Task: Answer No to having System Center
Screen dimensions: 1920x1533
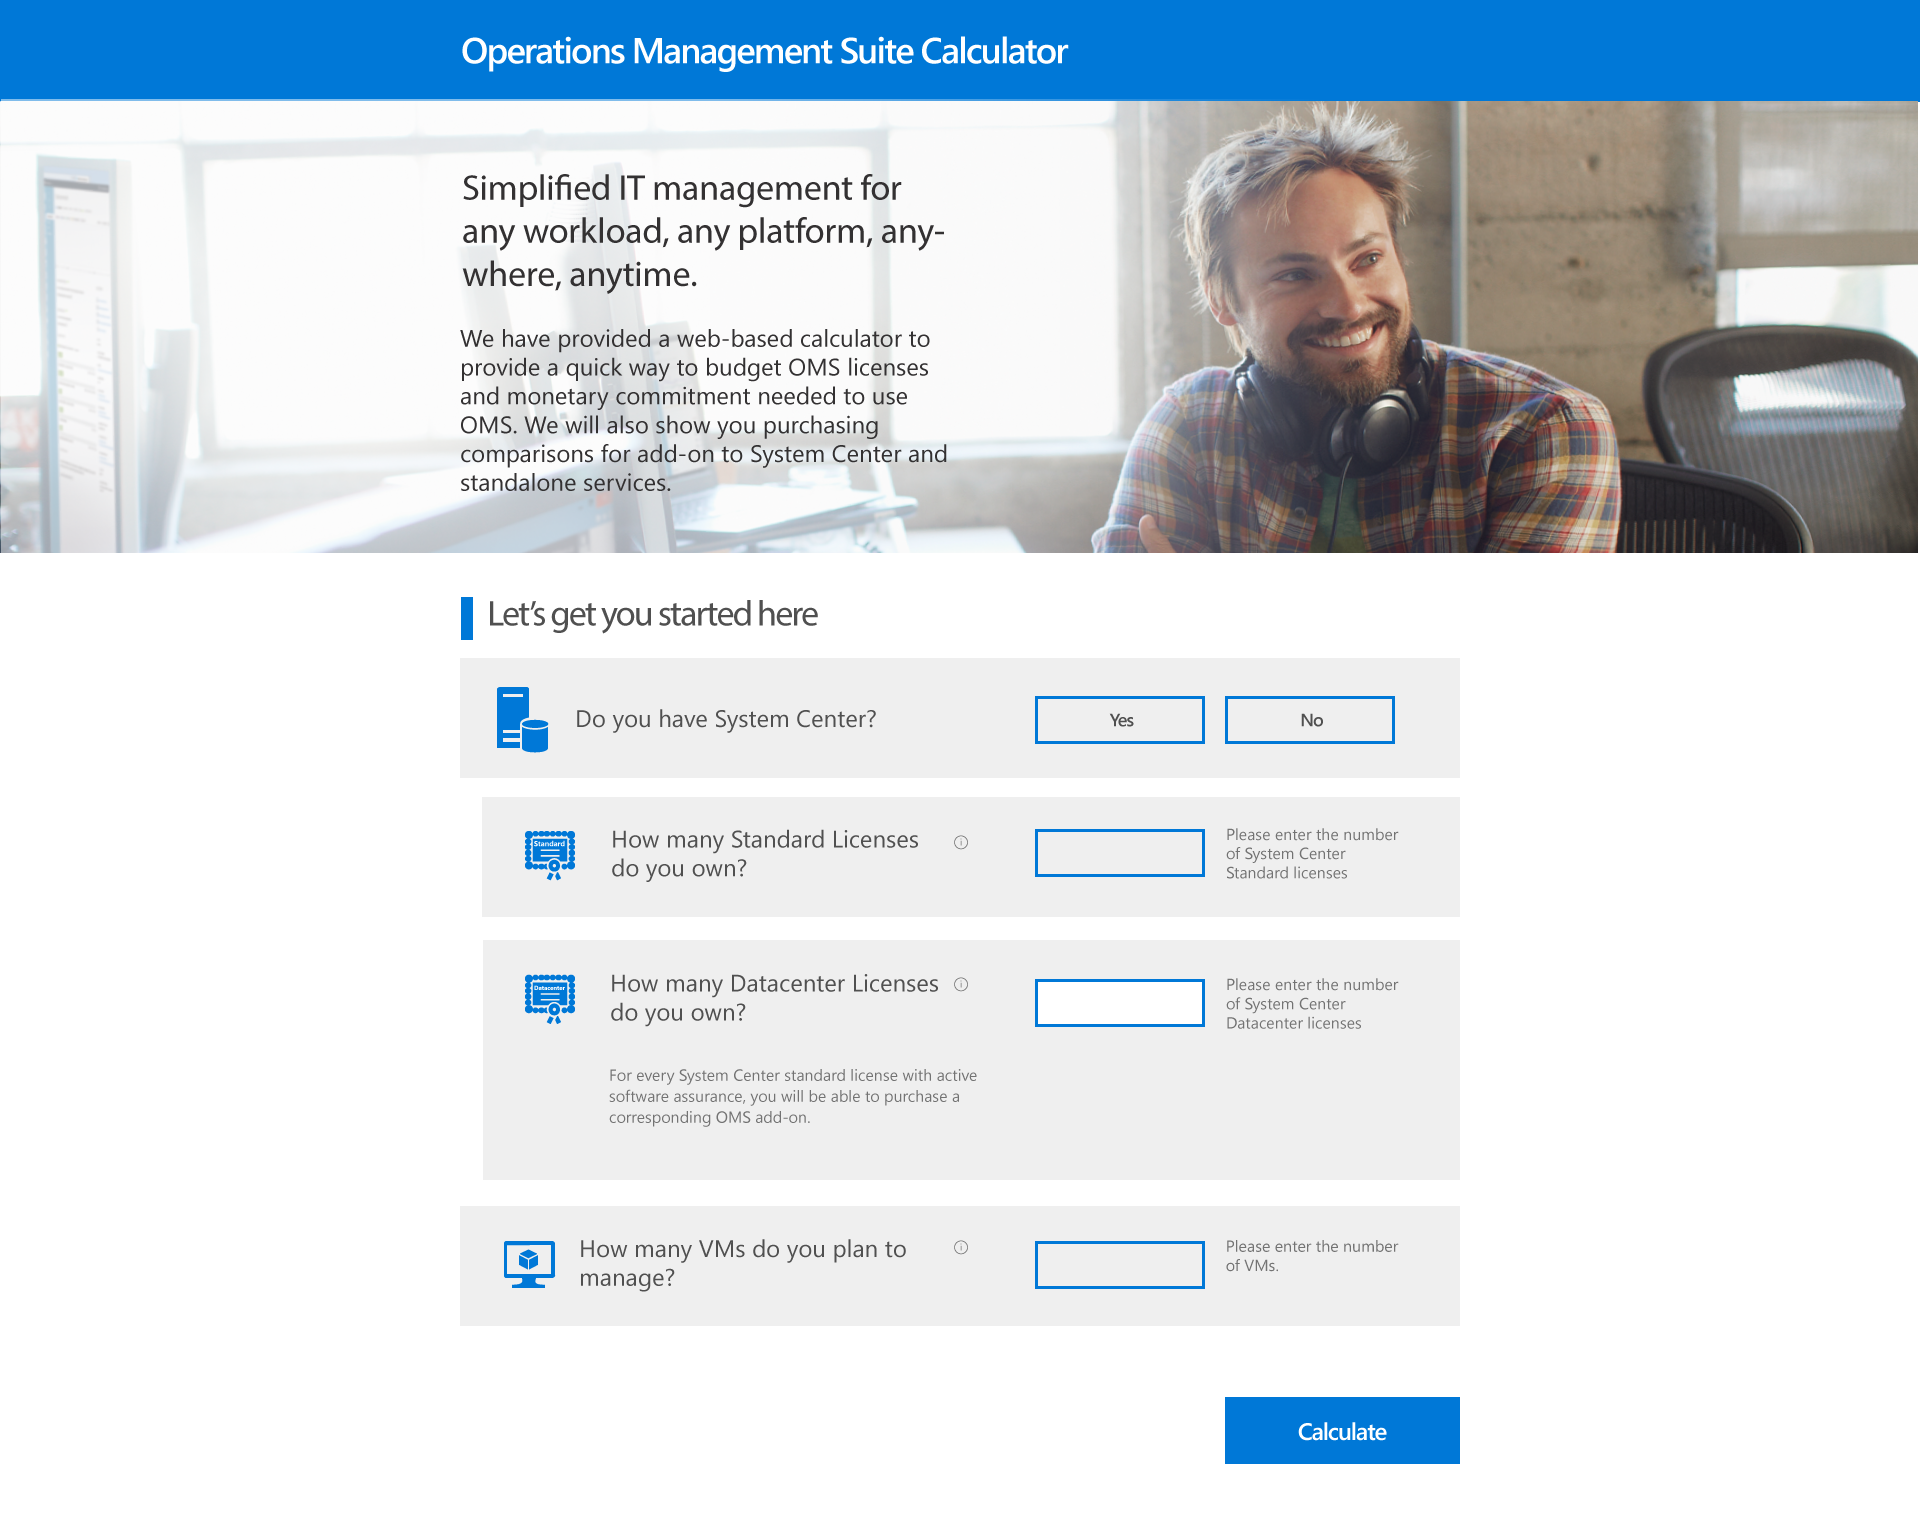Action: click(x=1310, y=720)
